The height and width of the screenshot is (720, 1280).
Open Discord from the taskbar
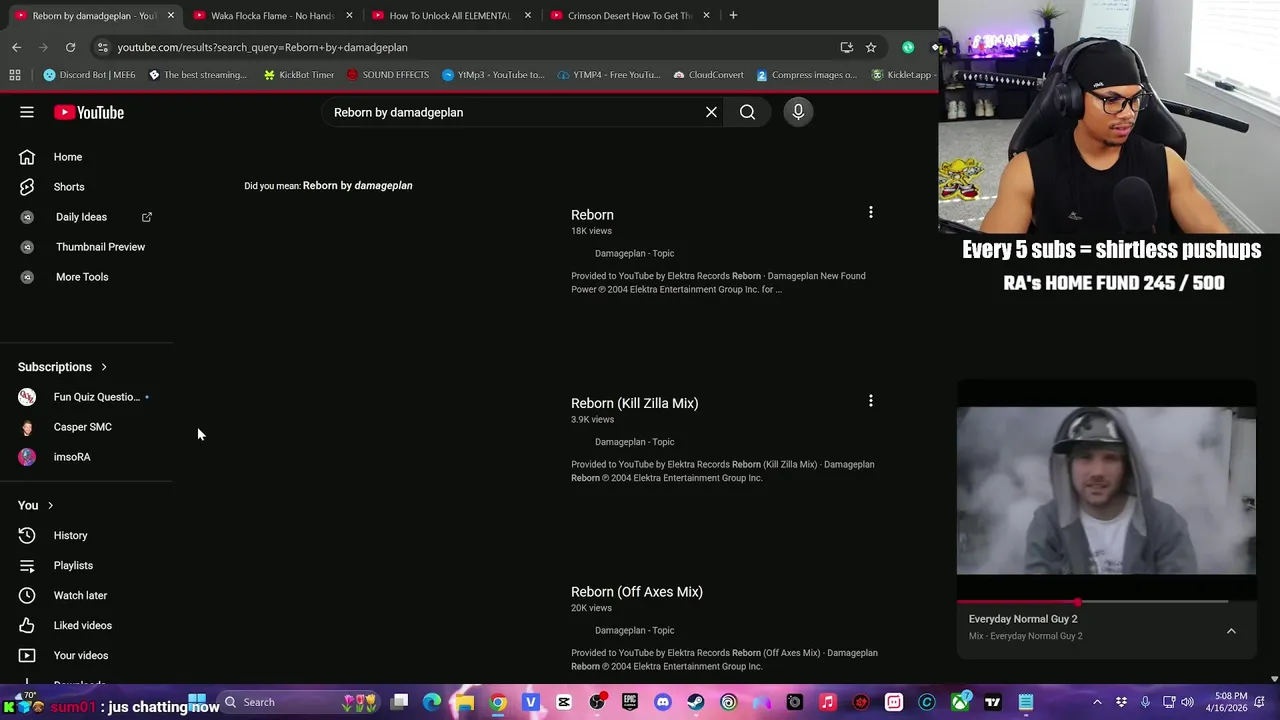pyautogui.click(x=662, y=702)
